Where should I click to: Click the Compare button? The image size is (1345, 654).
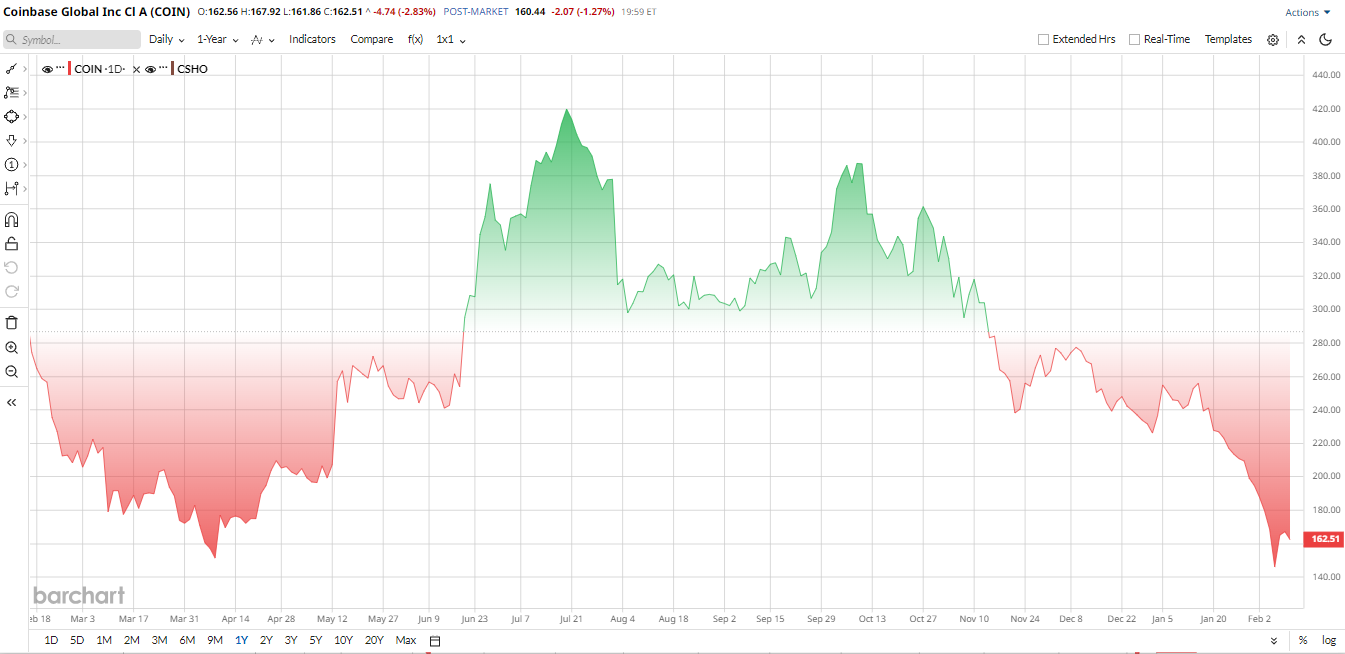[x=371, y=39]
